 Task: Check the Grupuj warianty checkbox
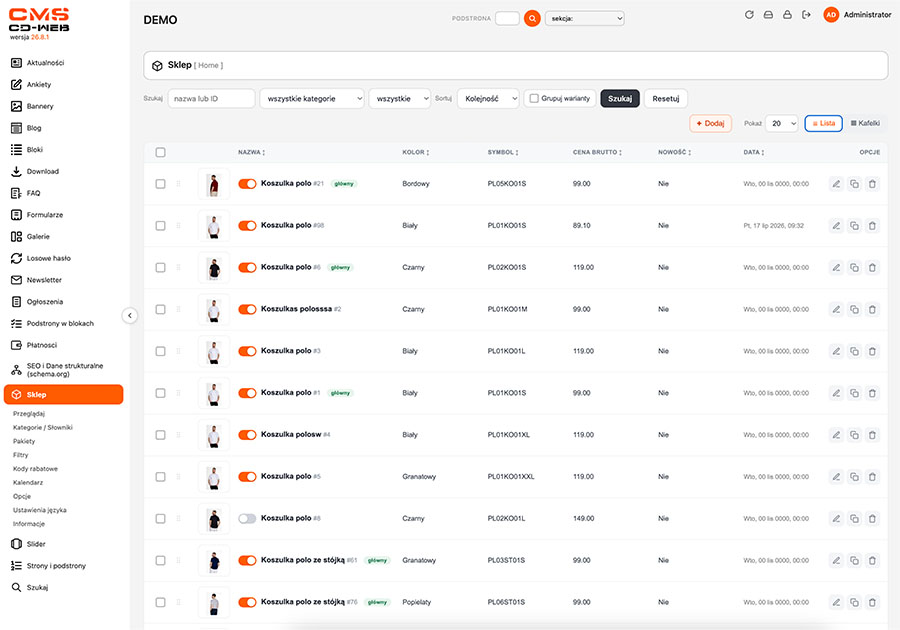(x=534, y=99)
